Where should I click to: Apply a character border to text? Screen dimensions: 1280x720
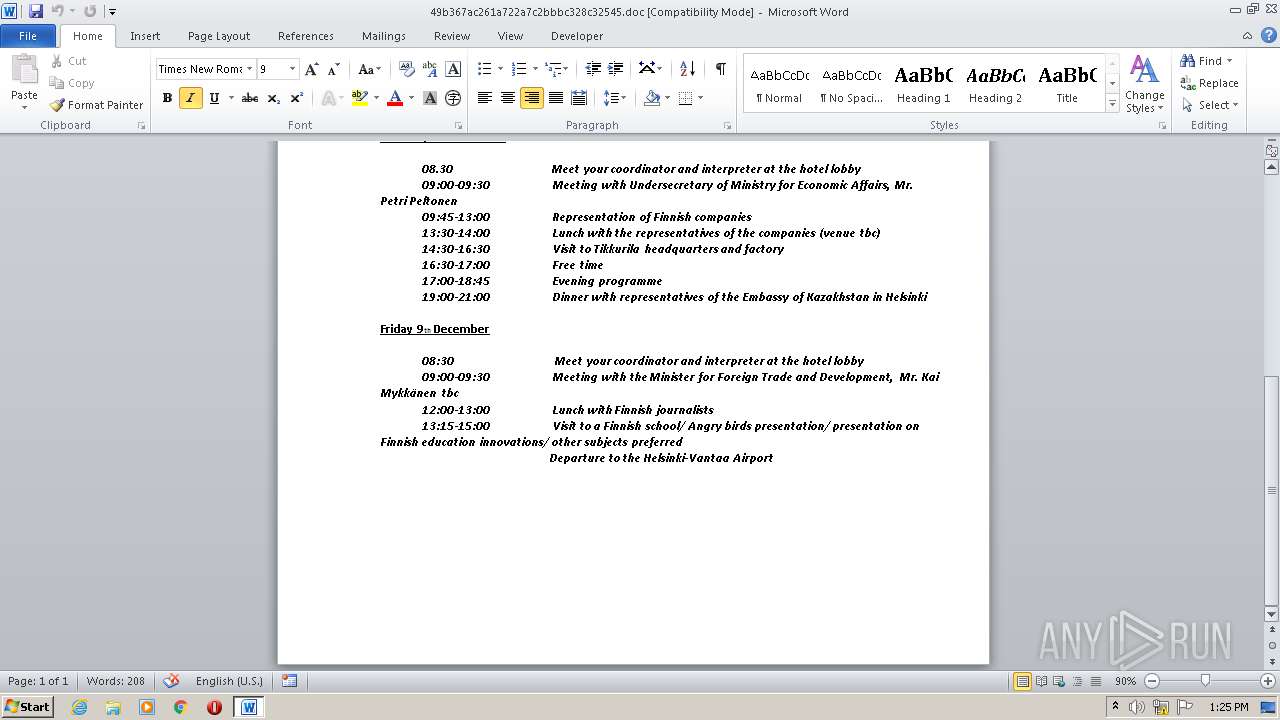tap(453, 69)
